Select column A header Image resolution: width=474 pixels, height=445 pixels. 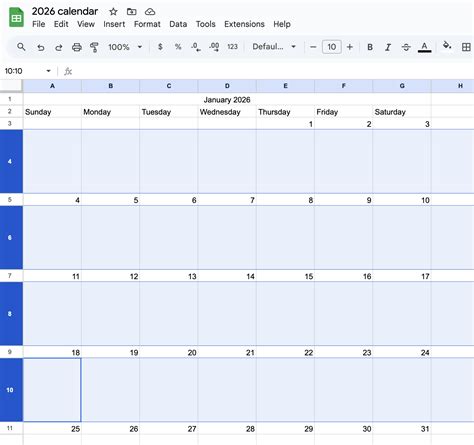(x=52, y=86)
